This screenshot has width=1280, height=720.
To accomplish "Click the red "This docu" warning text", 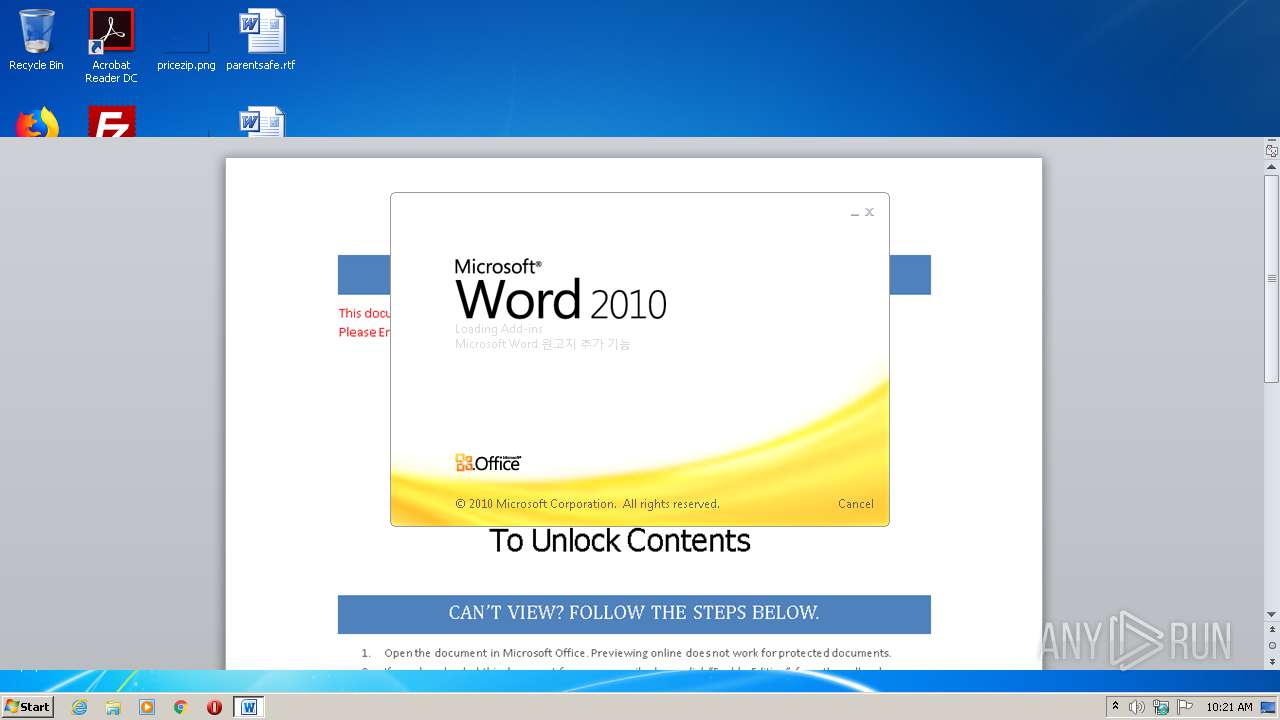I will pyautogui.click(x=364, y=313).
